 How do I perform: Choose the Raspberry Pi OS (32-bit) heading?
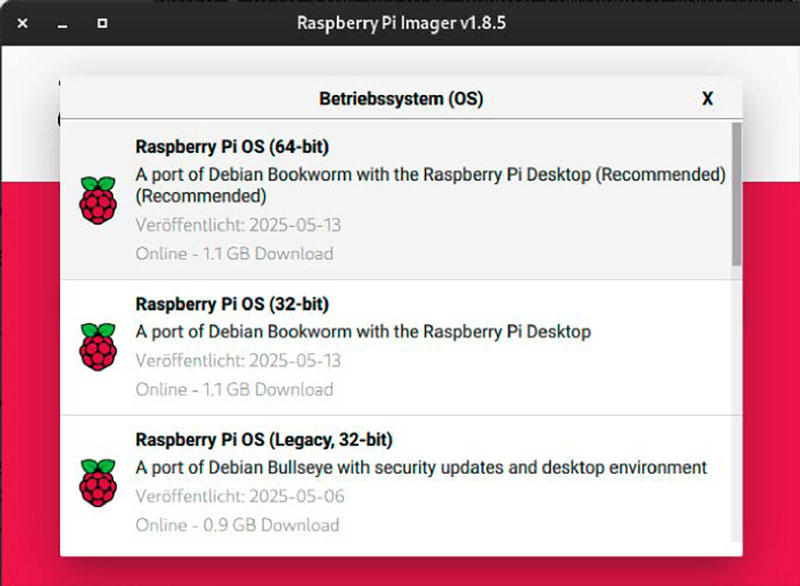232,303
